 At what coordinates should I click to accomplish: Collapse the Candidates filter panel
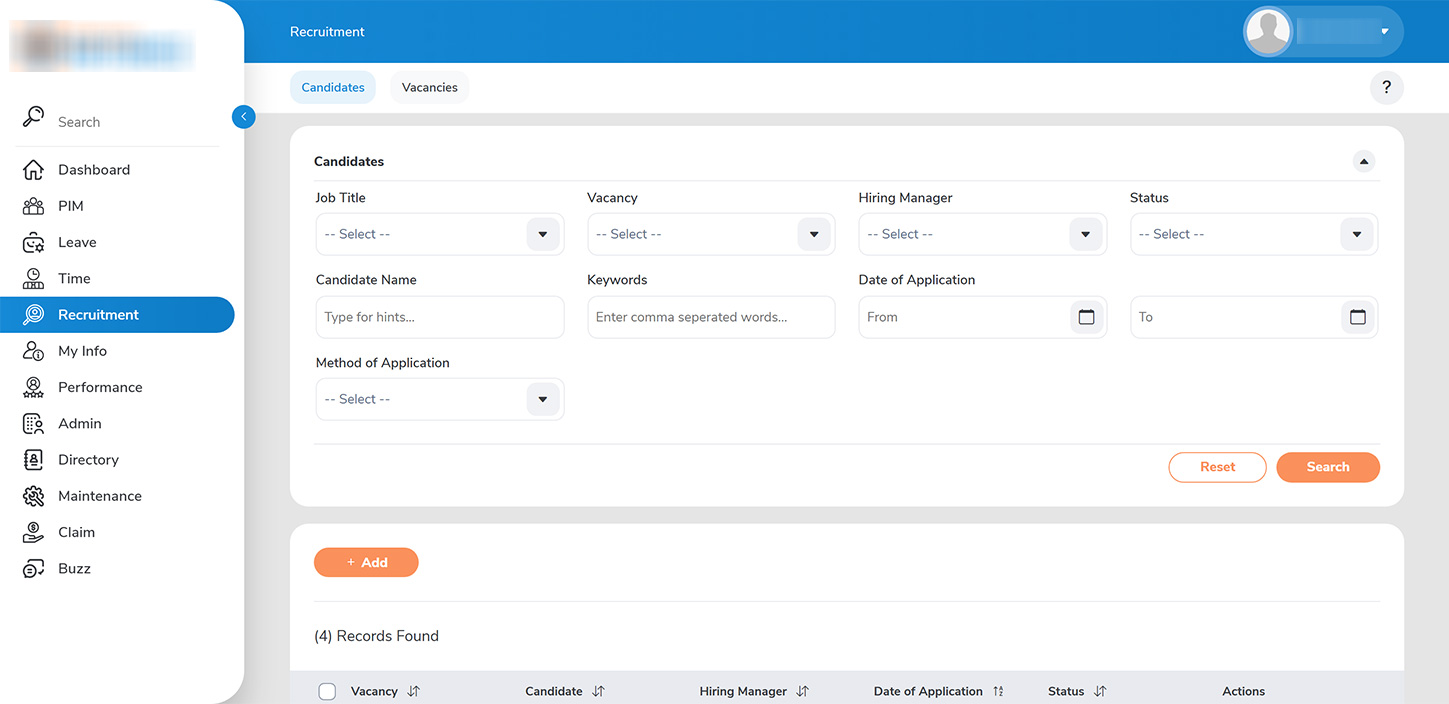[x=1364, y=161]
